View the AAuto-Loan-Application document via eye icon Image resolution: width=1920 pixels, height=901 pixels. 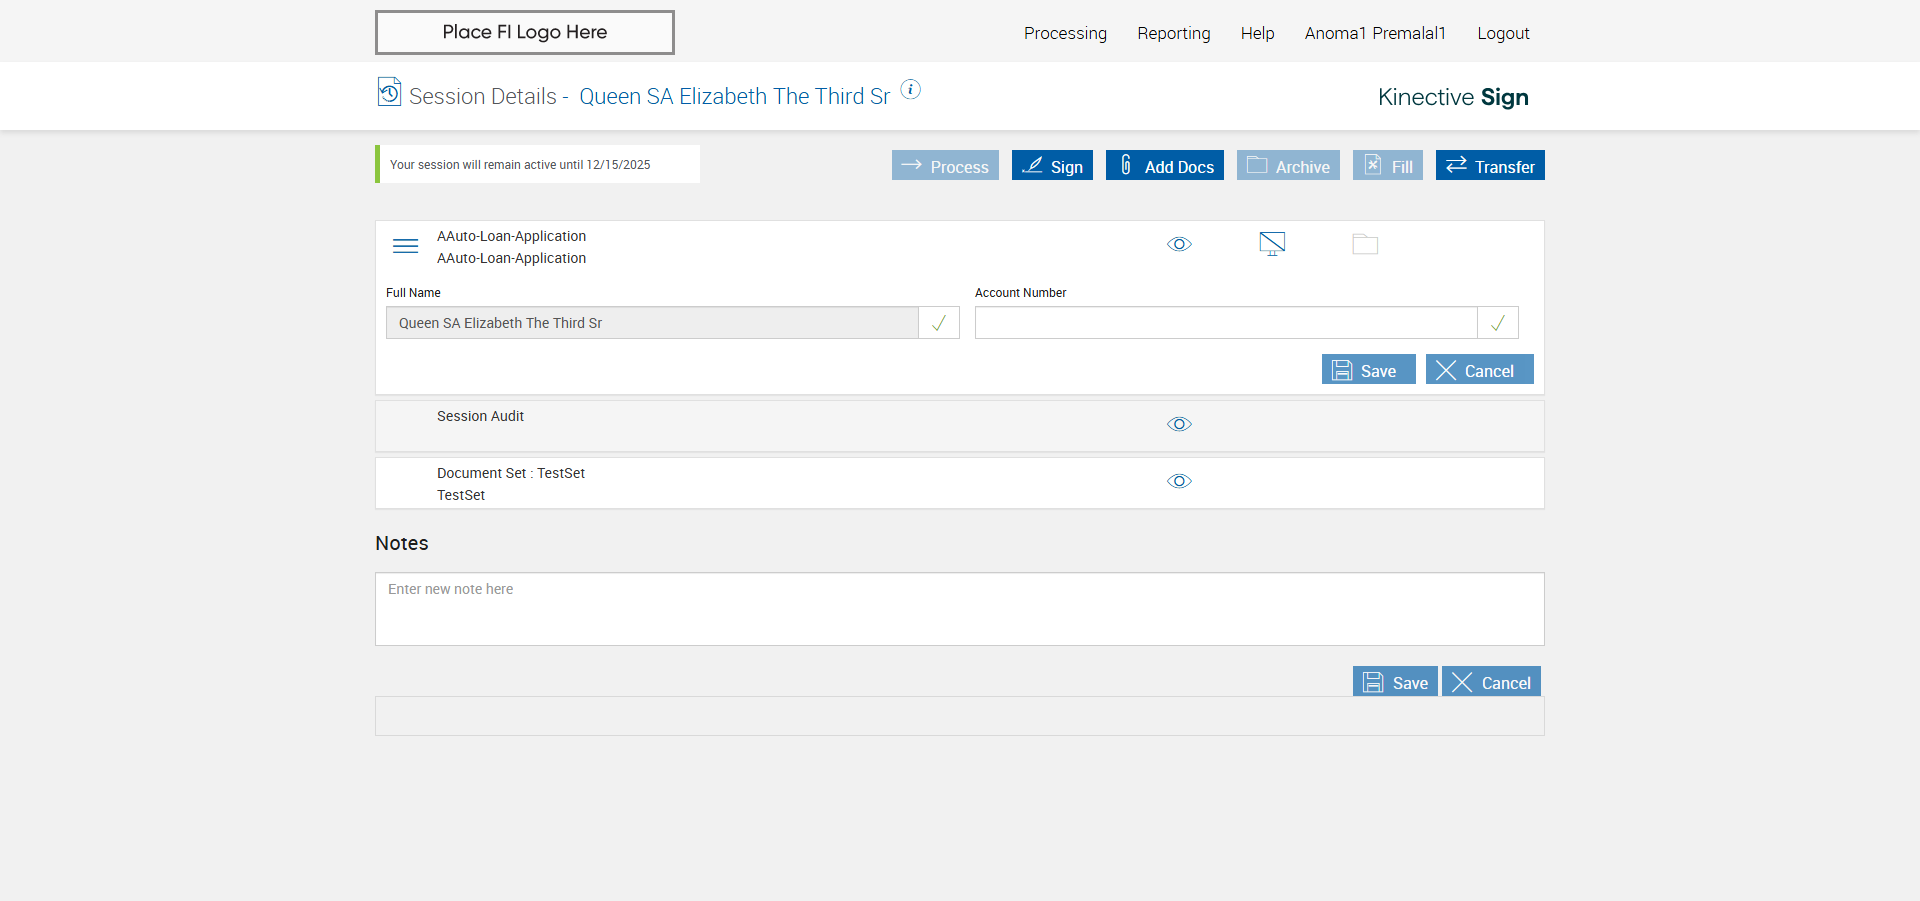pos(1179,244)
